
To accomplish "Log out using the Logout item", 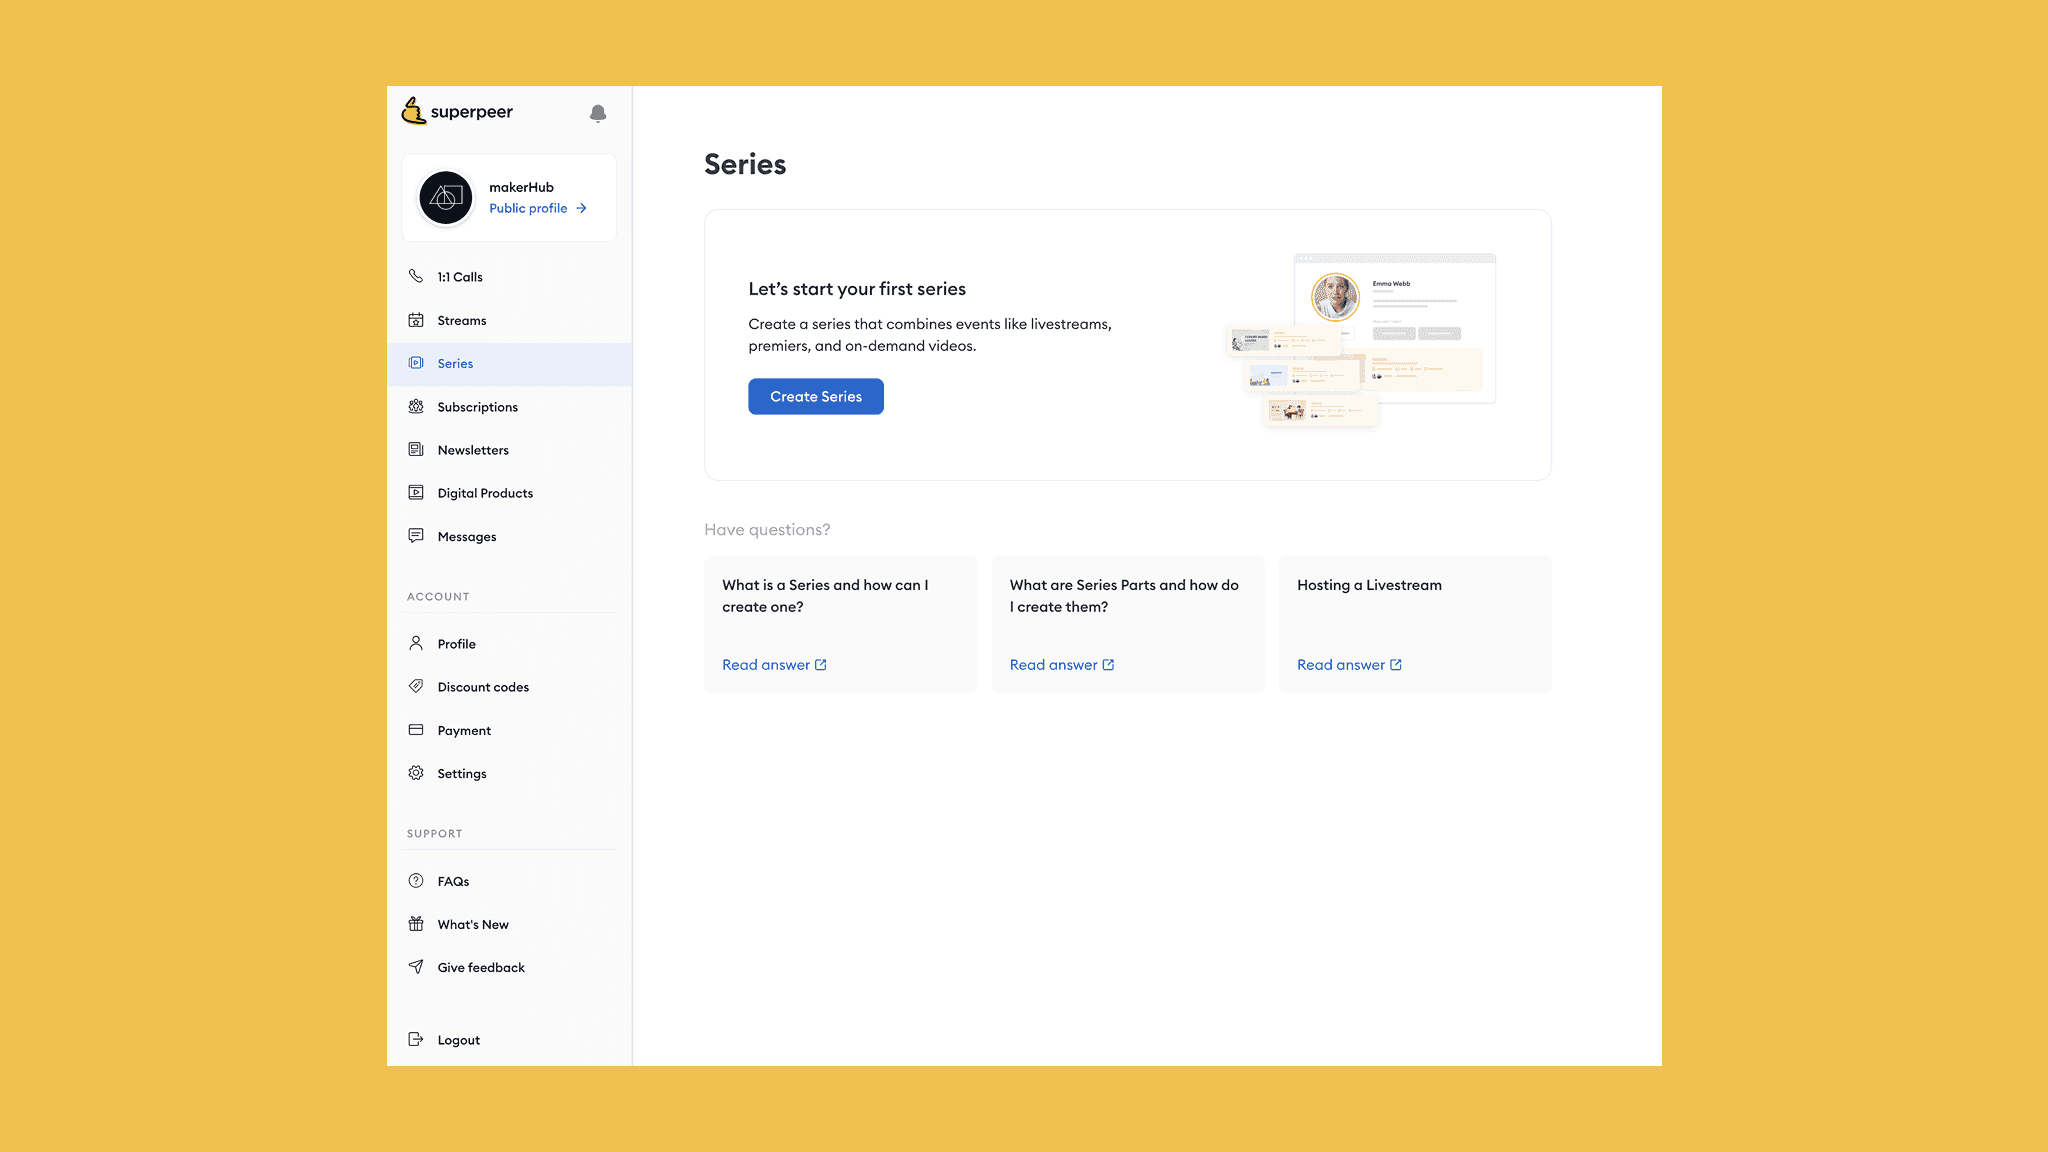I will pos(458,1040).
